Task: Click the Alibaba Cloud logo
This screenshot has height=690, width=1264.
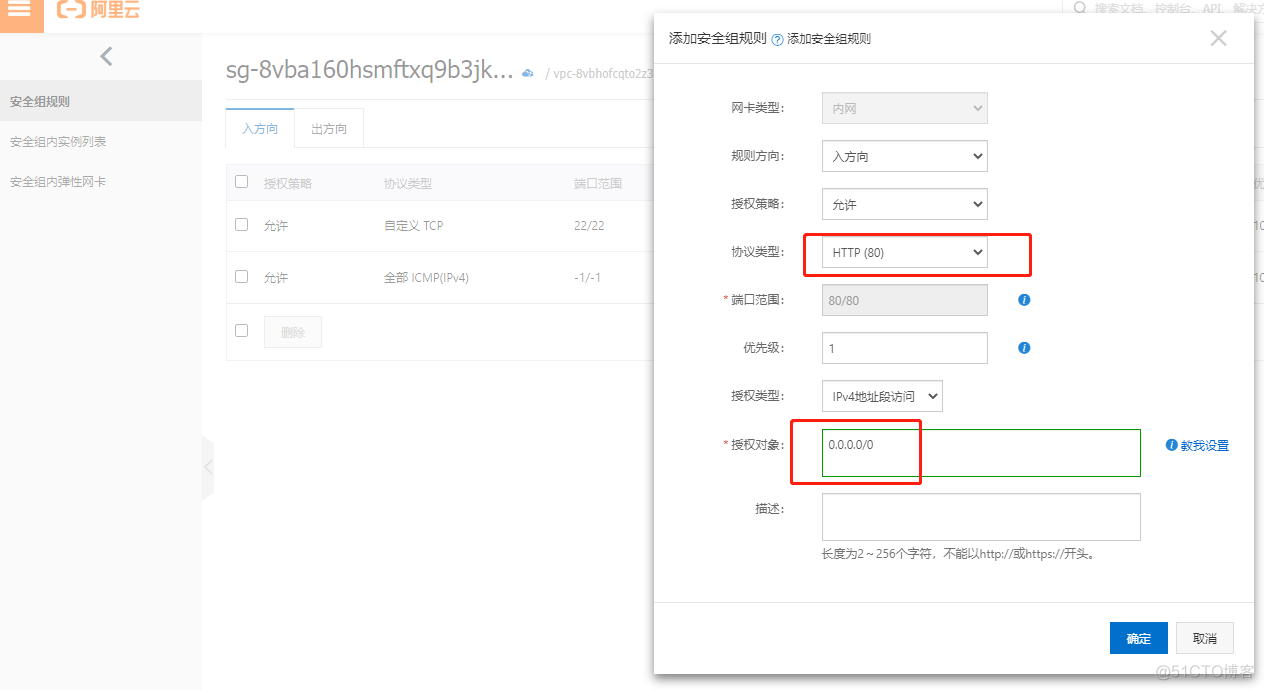Action: (98, 10)
